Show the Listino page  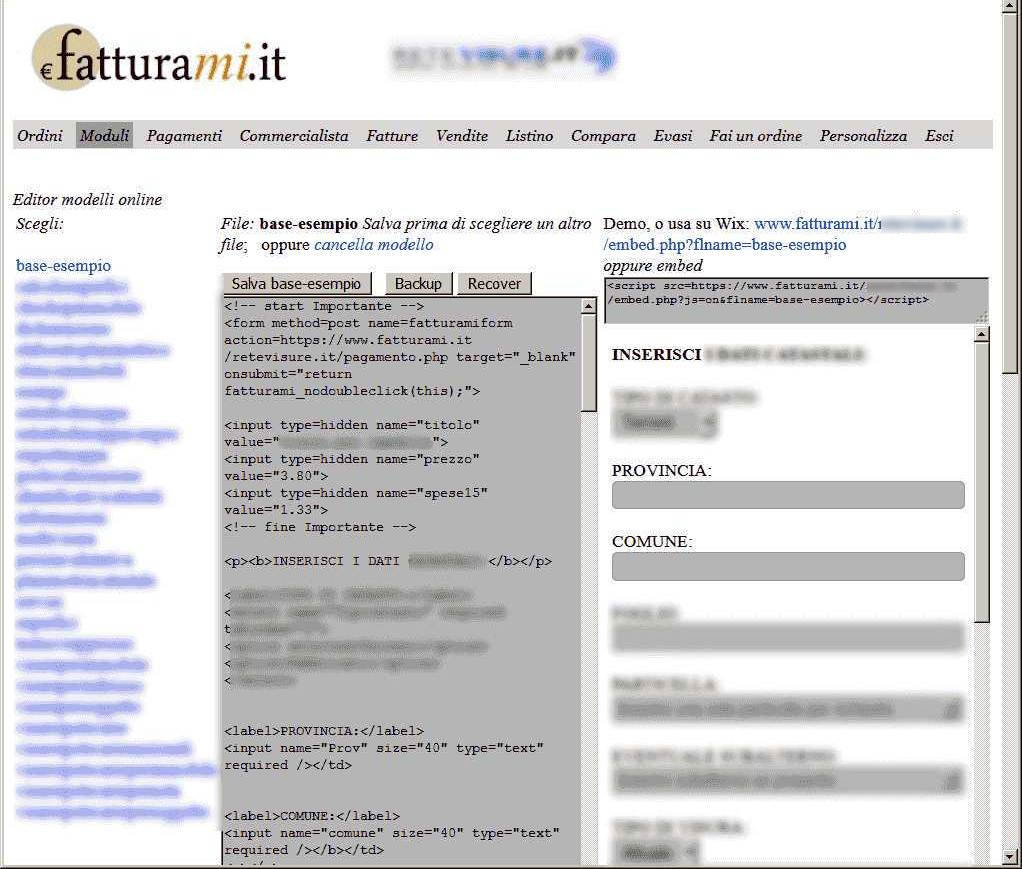point(529,136)
